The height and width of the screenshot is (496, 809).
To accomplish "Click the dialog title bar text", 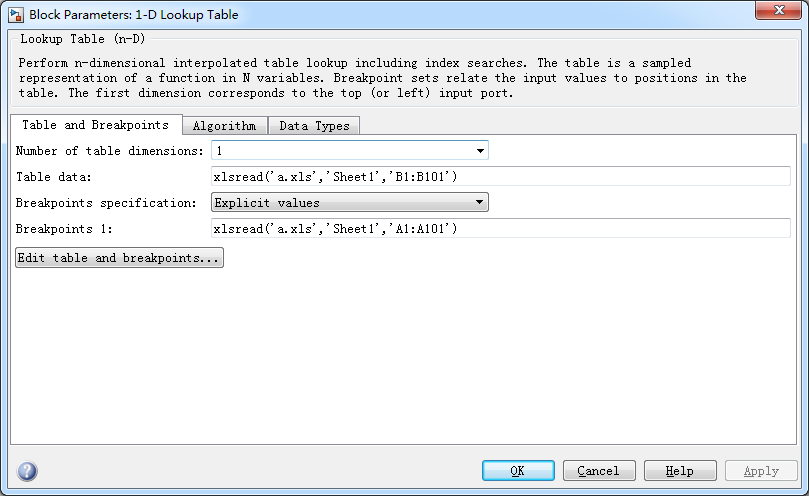I will tap(133, 15).
